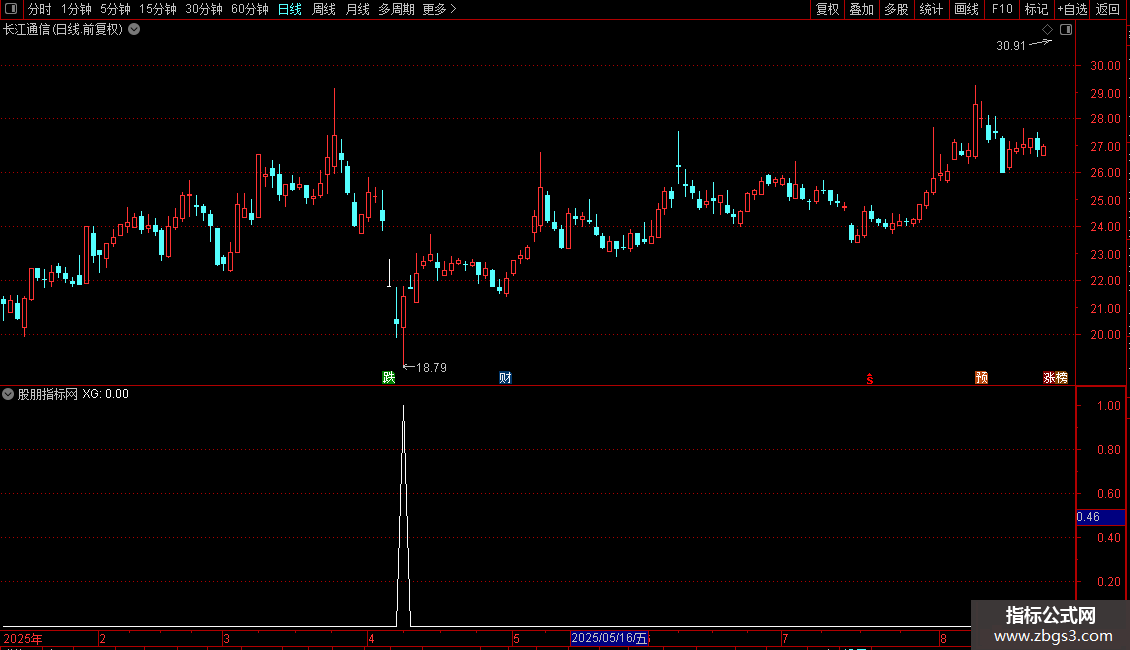Switch to 周线 weekly chart
Image resolution: width=1130 pixels, height=650 pixels.
324,9
